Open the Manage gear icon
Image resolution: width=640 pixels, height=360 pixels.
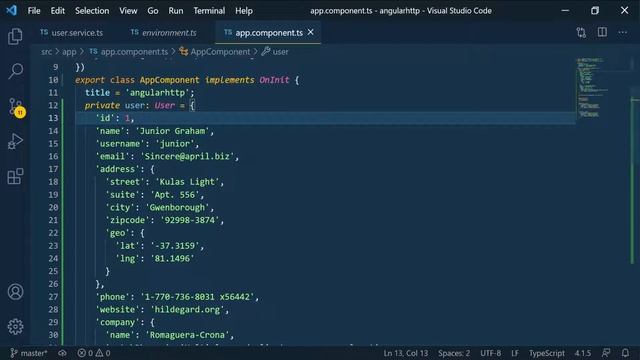coord(15,327)
